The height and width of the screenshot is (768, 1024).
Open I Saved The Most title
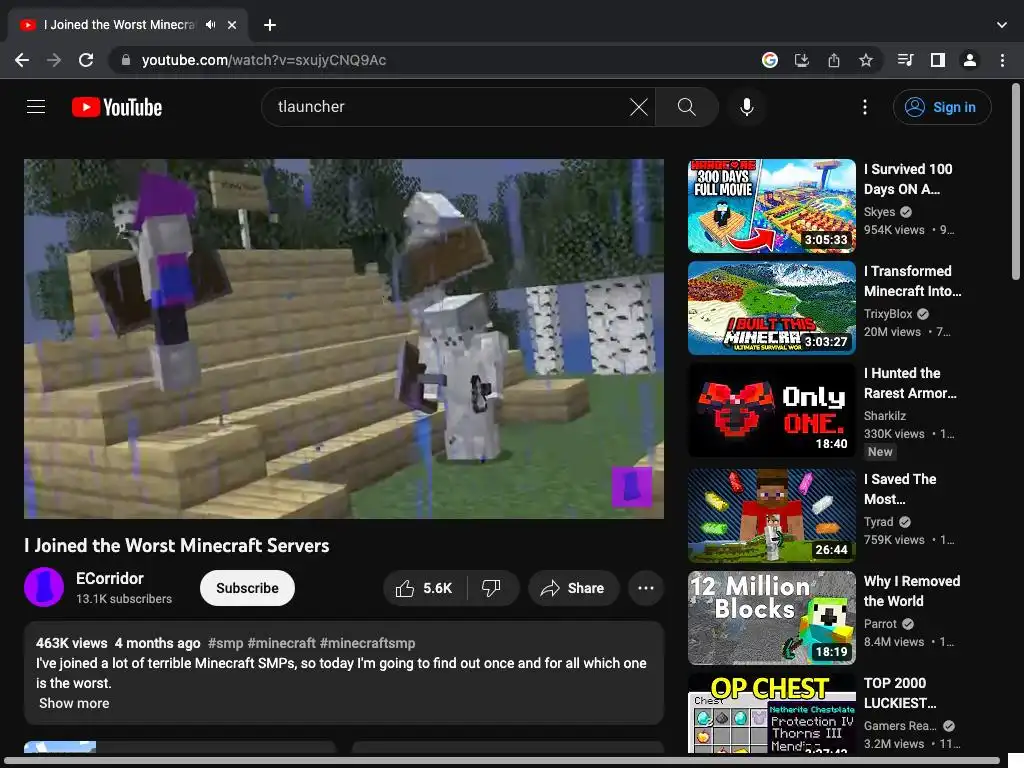(900, 488)
